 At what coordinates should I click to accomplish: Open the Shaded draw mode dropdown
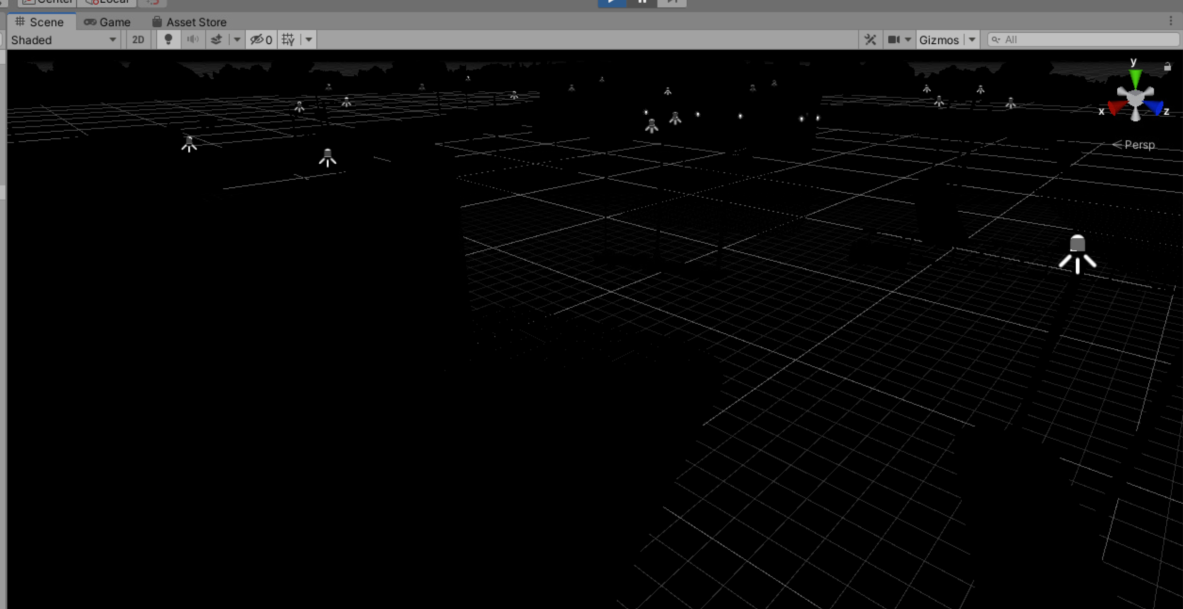point(65,40)
